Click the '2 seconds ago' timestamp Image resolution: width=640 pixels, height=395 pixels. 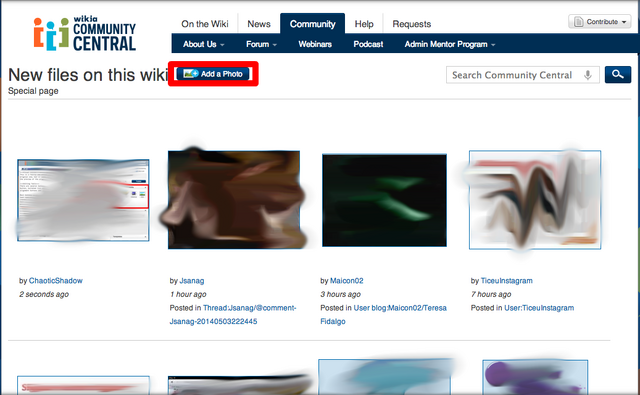coord(44,294)
